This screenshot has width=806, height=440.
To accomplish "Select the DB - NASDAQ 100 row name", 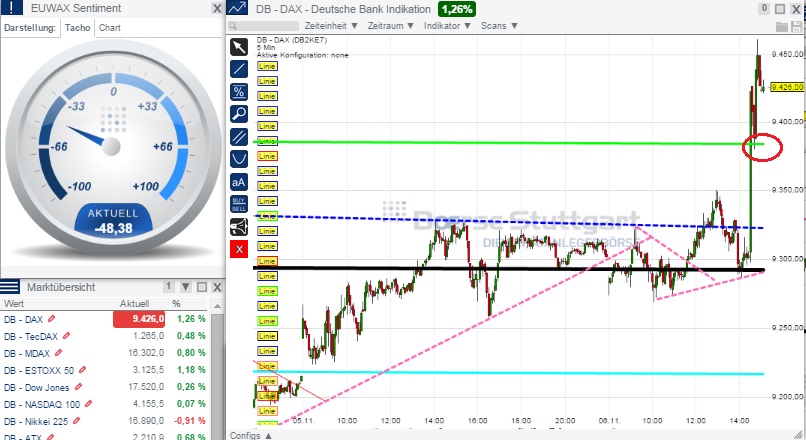I will pyautogui.click(x=42, y=404).
